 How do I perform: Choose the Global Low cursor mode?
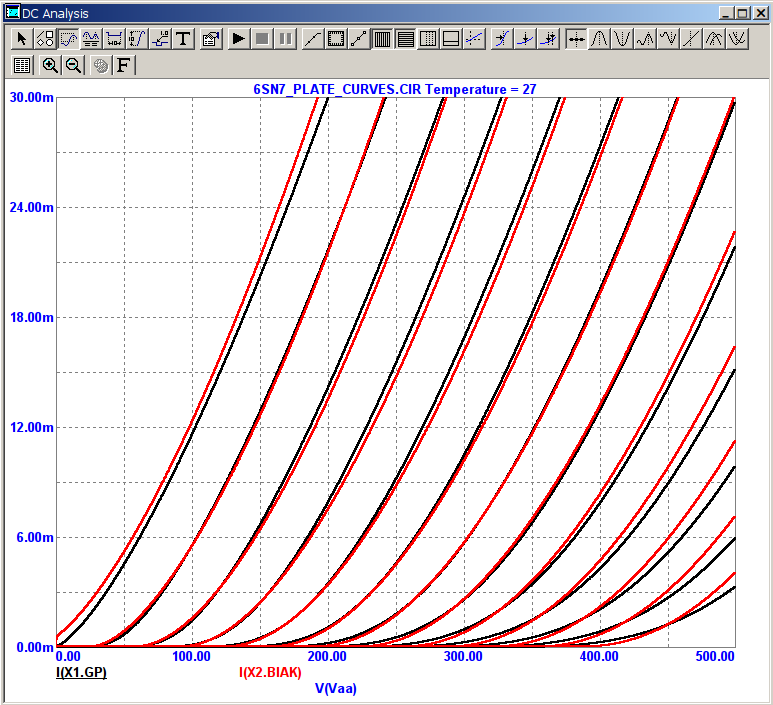coord(738,38)
